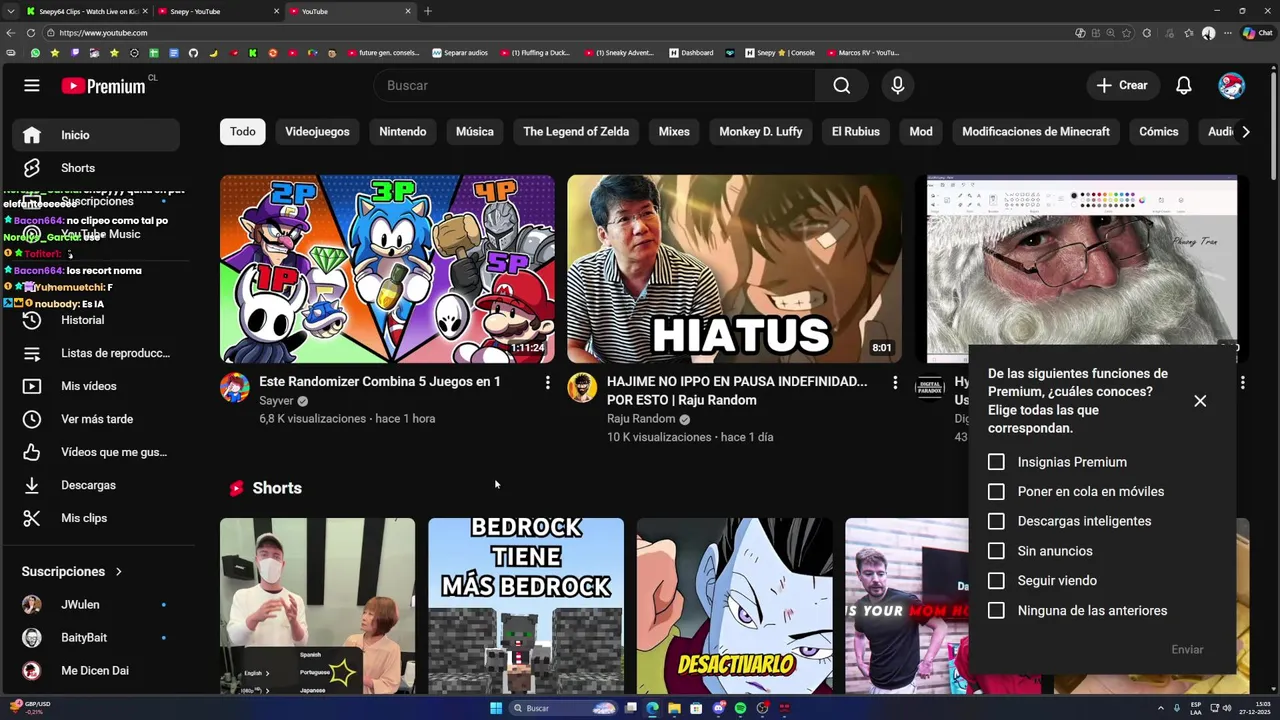Screen dimensions: 1280x720
Task: Click the Windows Start button
Action: point(496,708)
